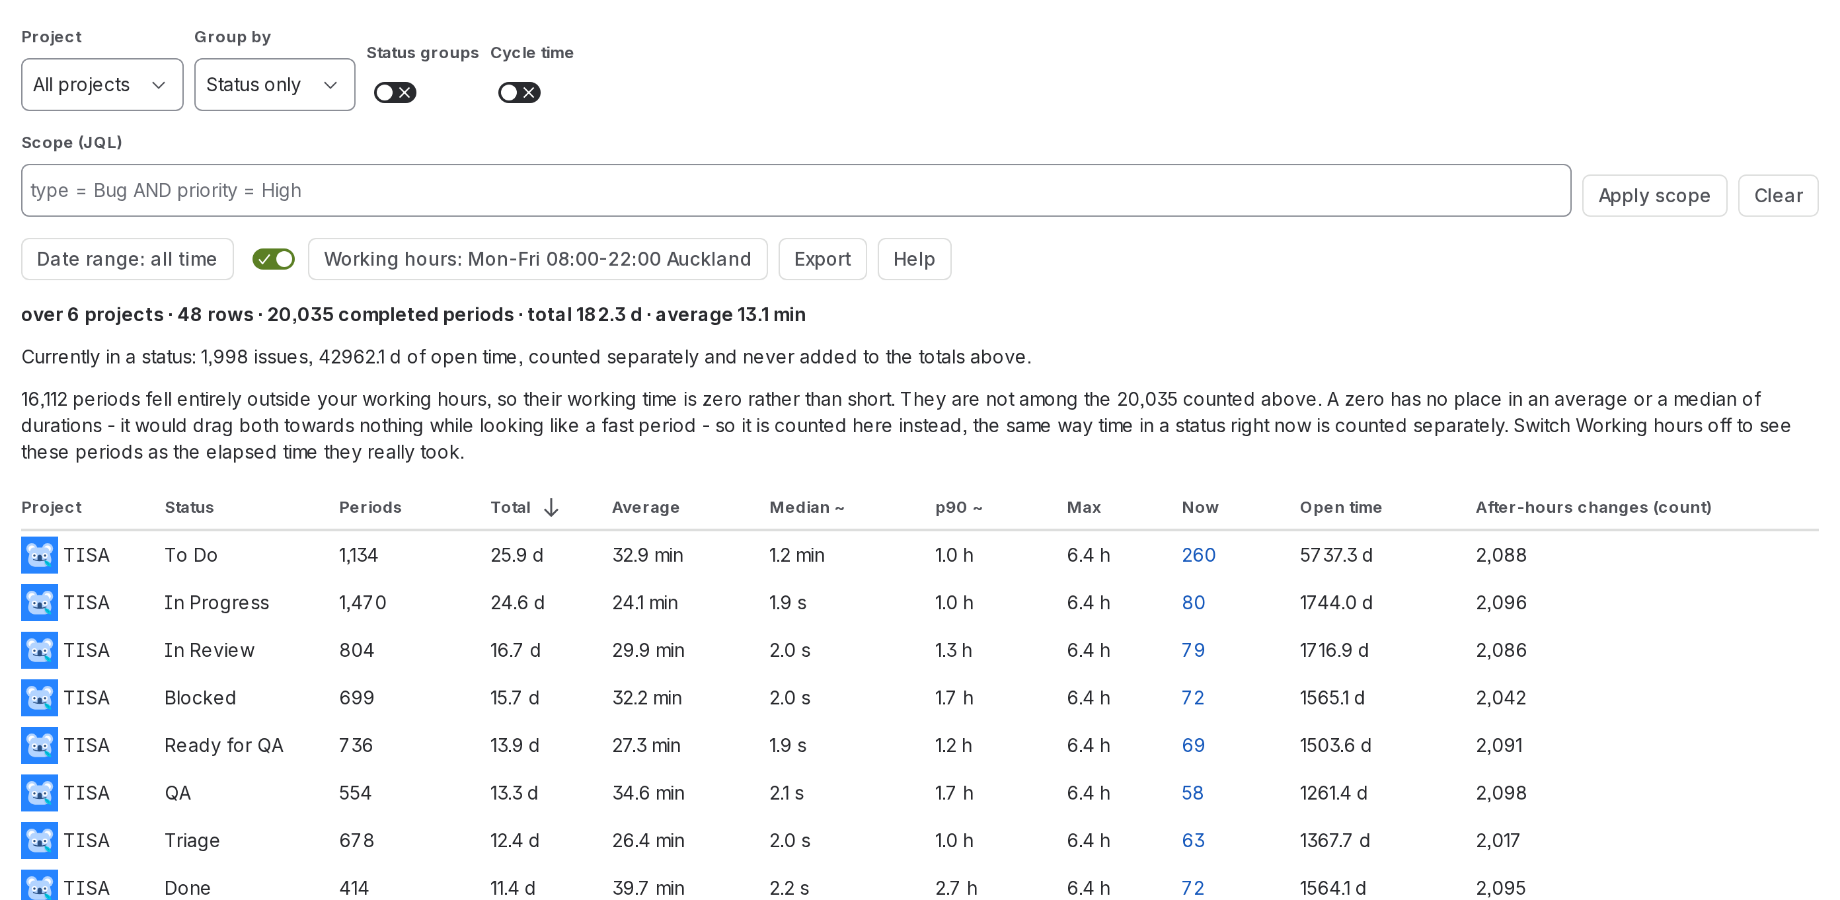Select the In Progress status cell
Screen dimensions: 1840x900
pos(217,603)
